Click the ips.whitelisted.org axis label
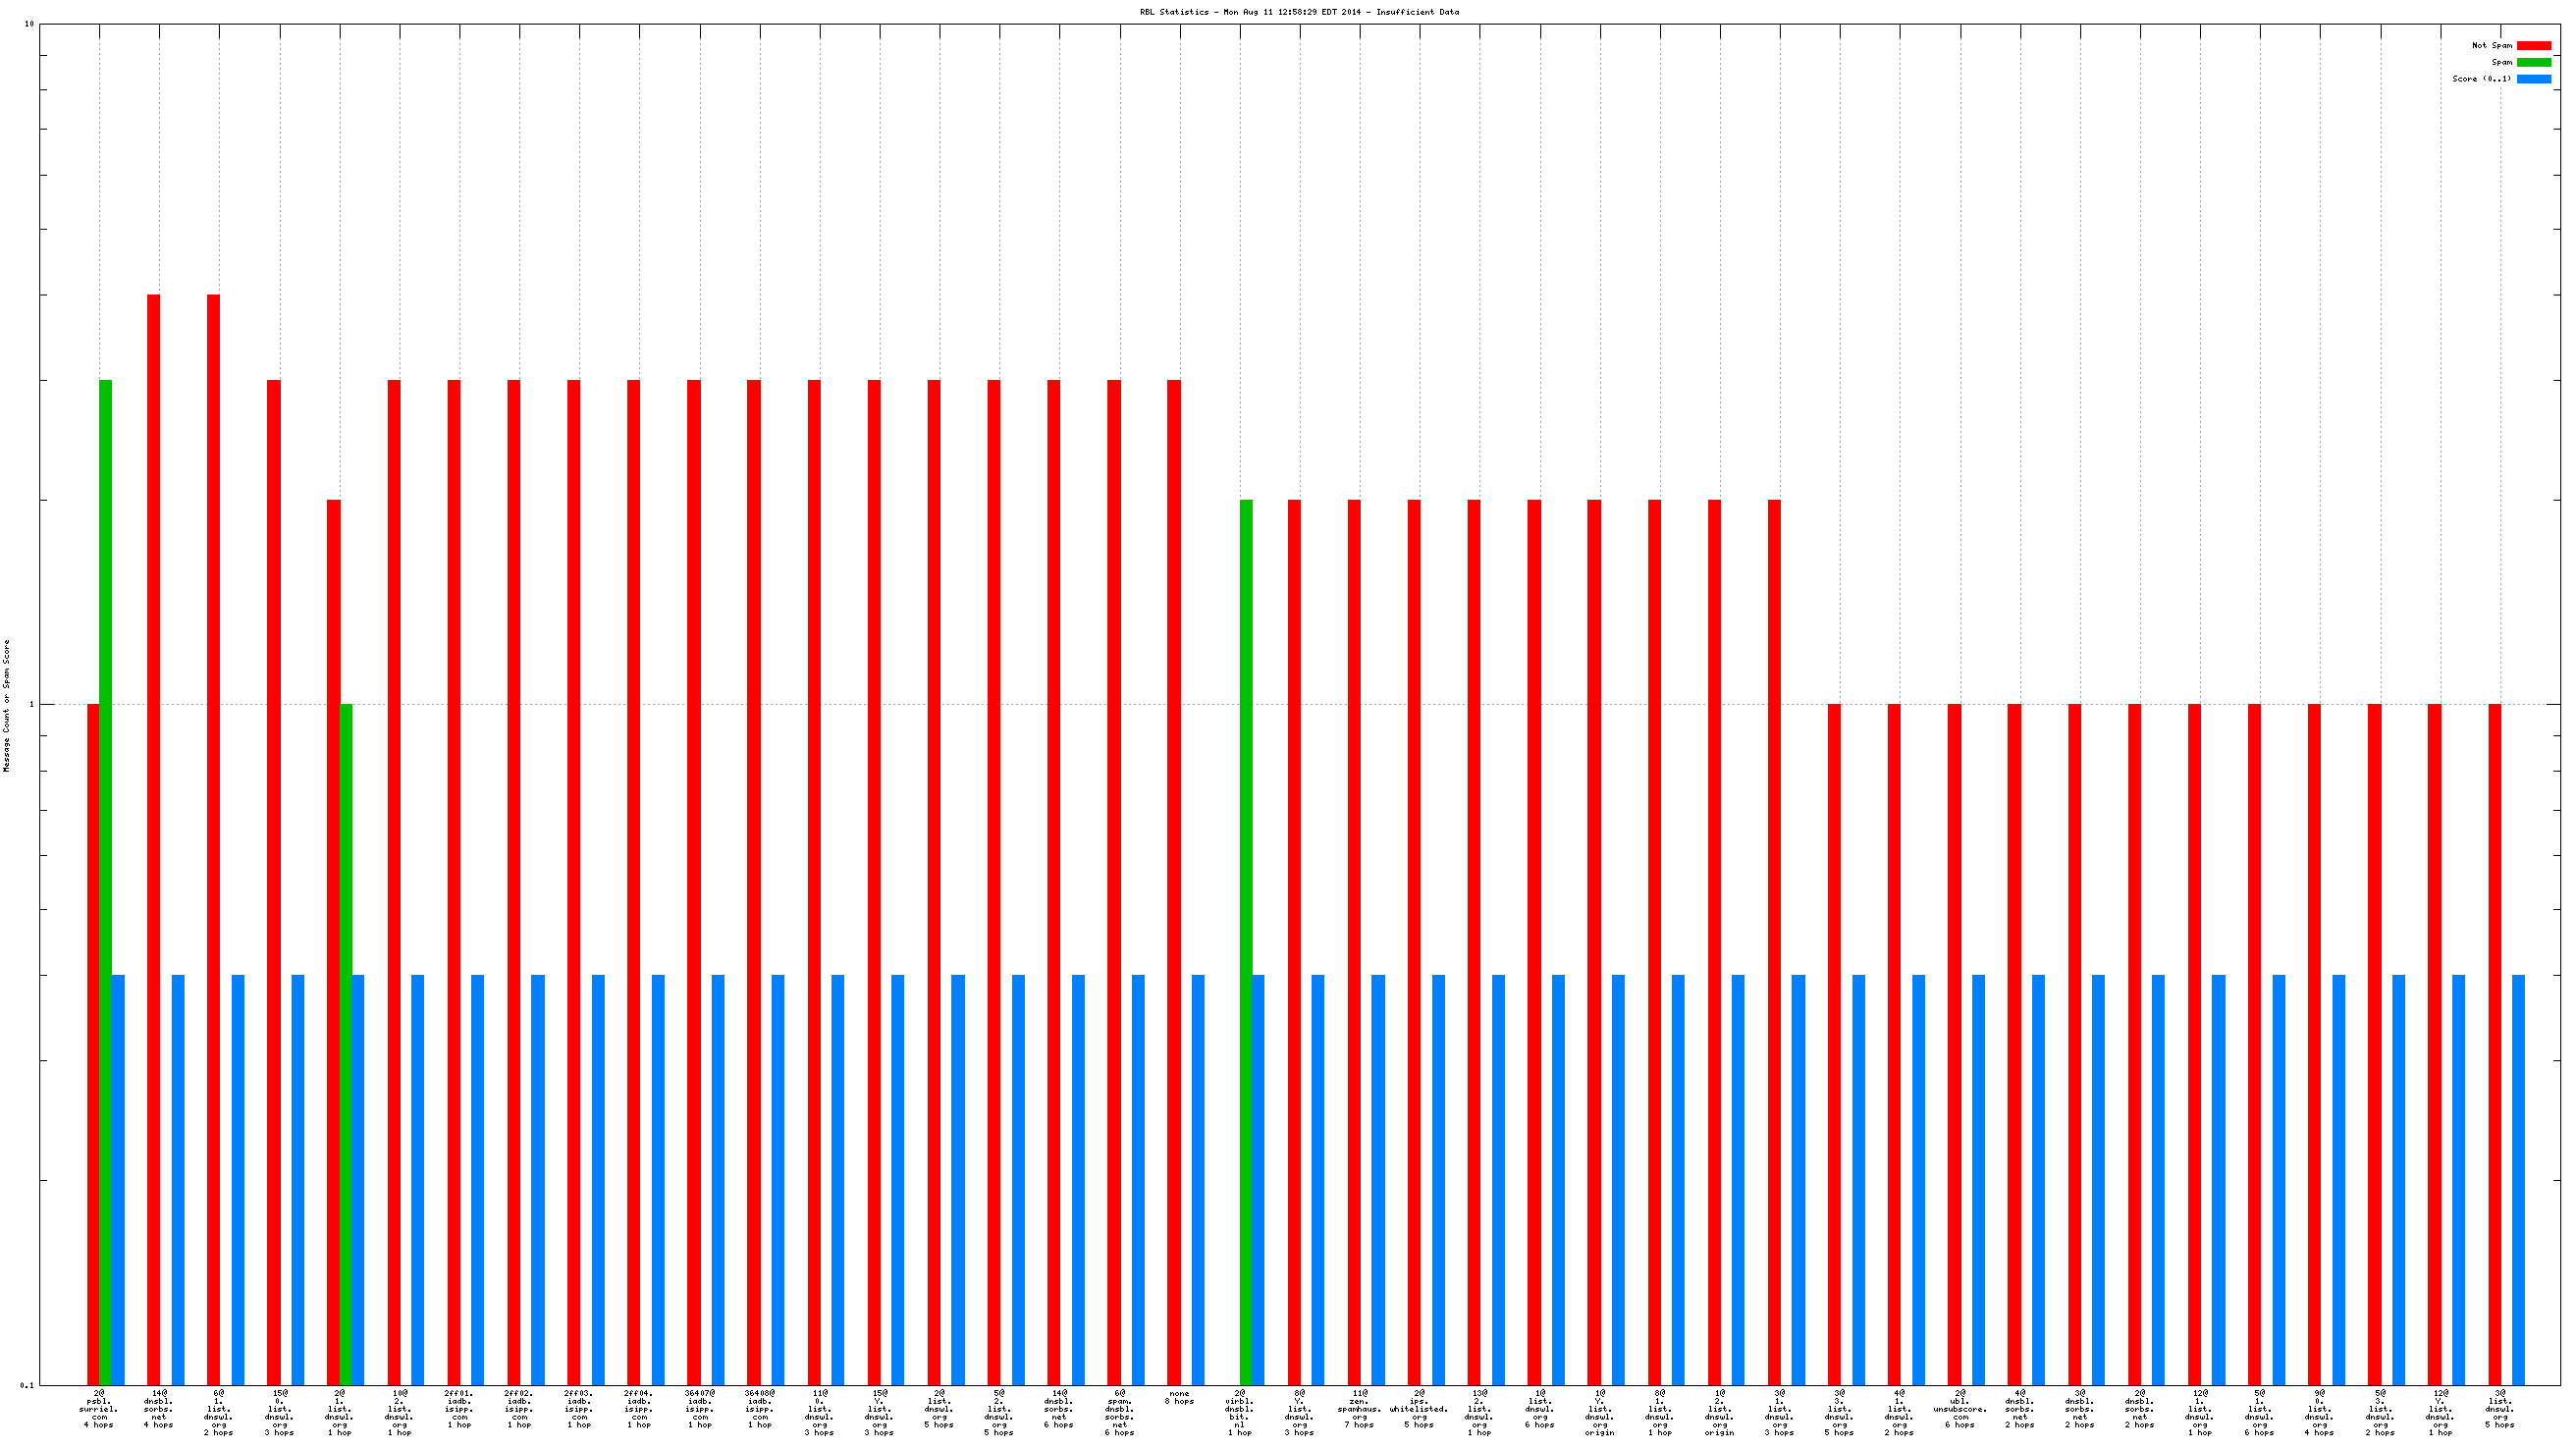2576x1449 pixels. click(x=1419, y=1408)
